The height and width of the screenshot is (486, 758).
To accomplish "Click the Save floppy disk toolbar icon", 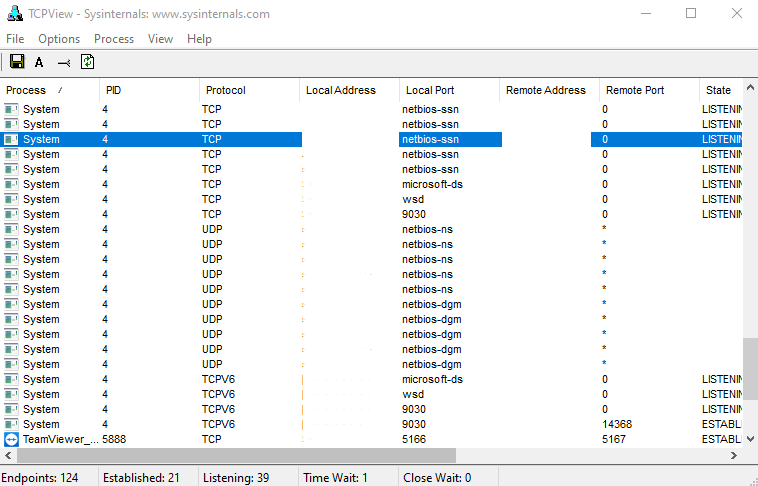I will tap(17, 62).
